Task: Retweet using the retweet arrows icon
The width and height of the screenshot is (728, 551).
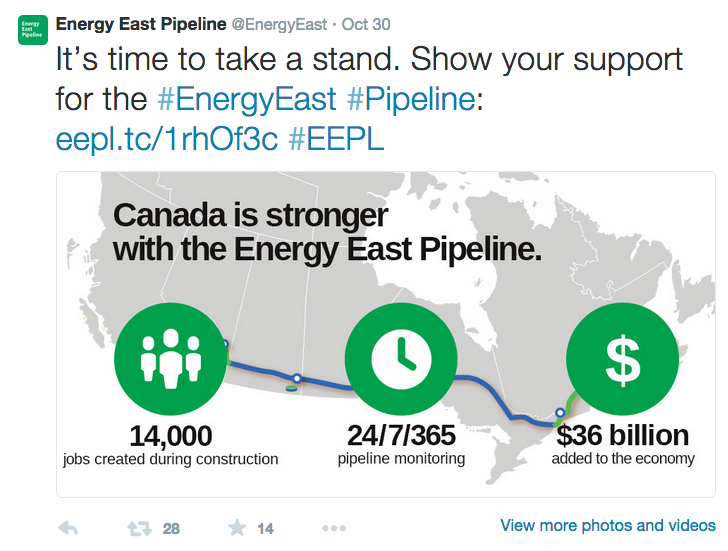Action: [x=139, y=528]
